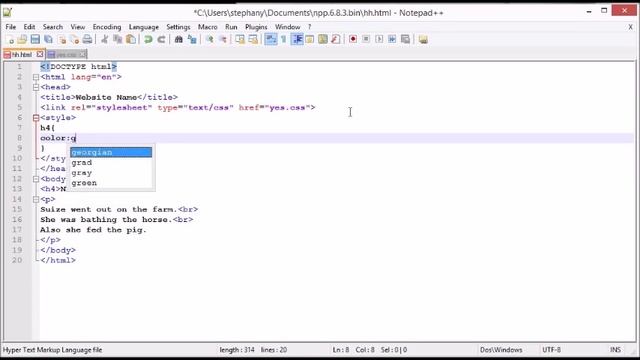
Task: Open the Window menu
Action: tap(287, 27)
